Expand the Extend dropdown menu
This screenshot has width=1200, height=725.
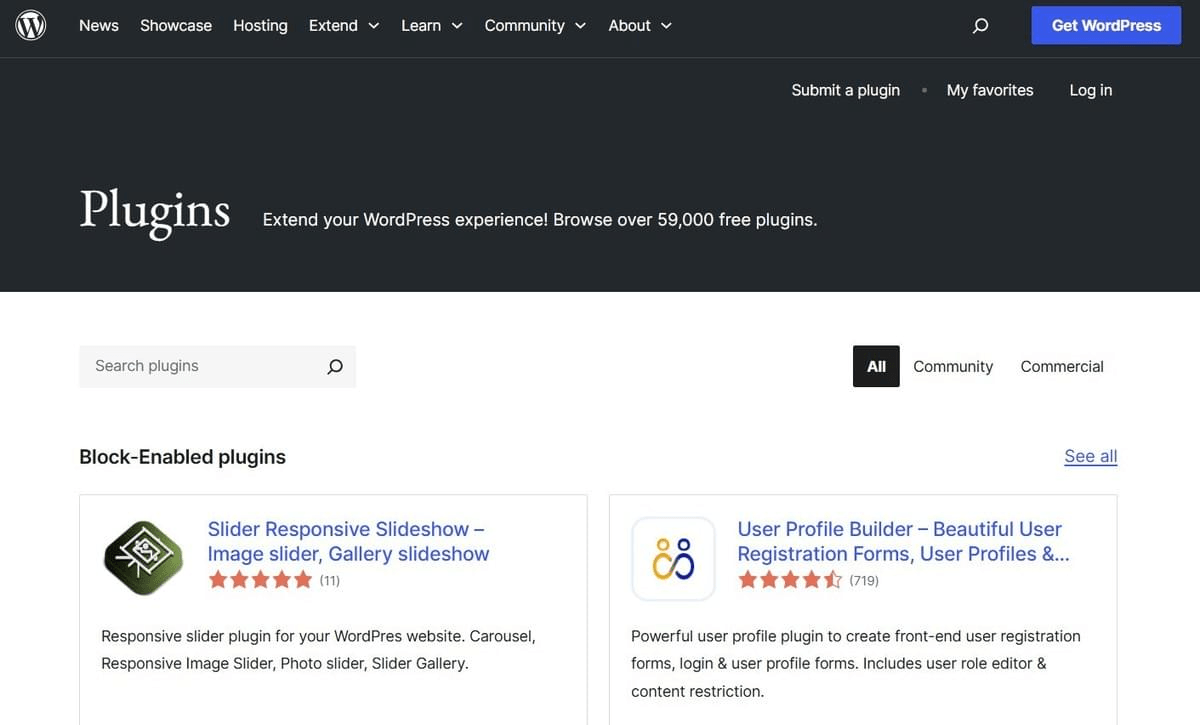344,26
